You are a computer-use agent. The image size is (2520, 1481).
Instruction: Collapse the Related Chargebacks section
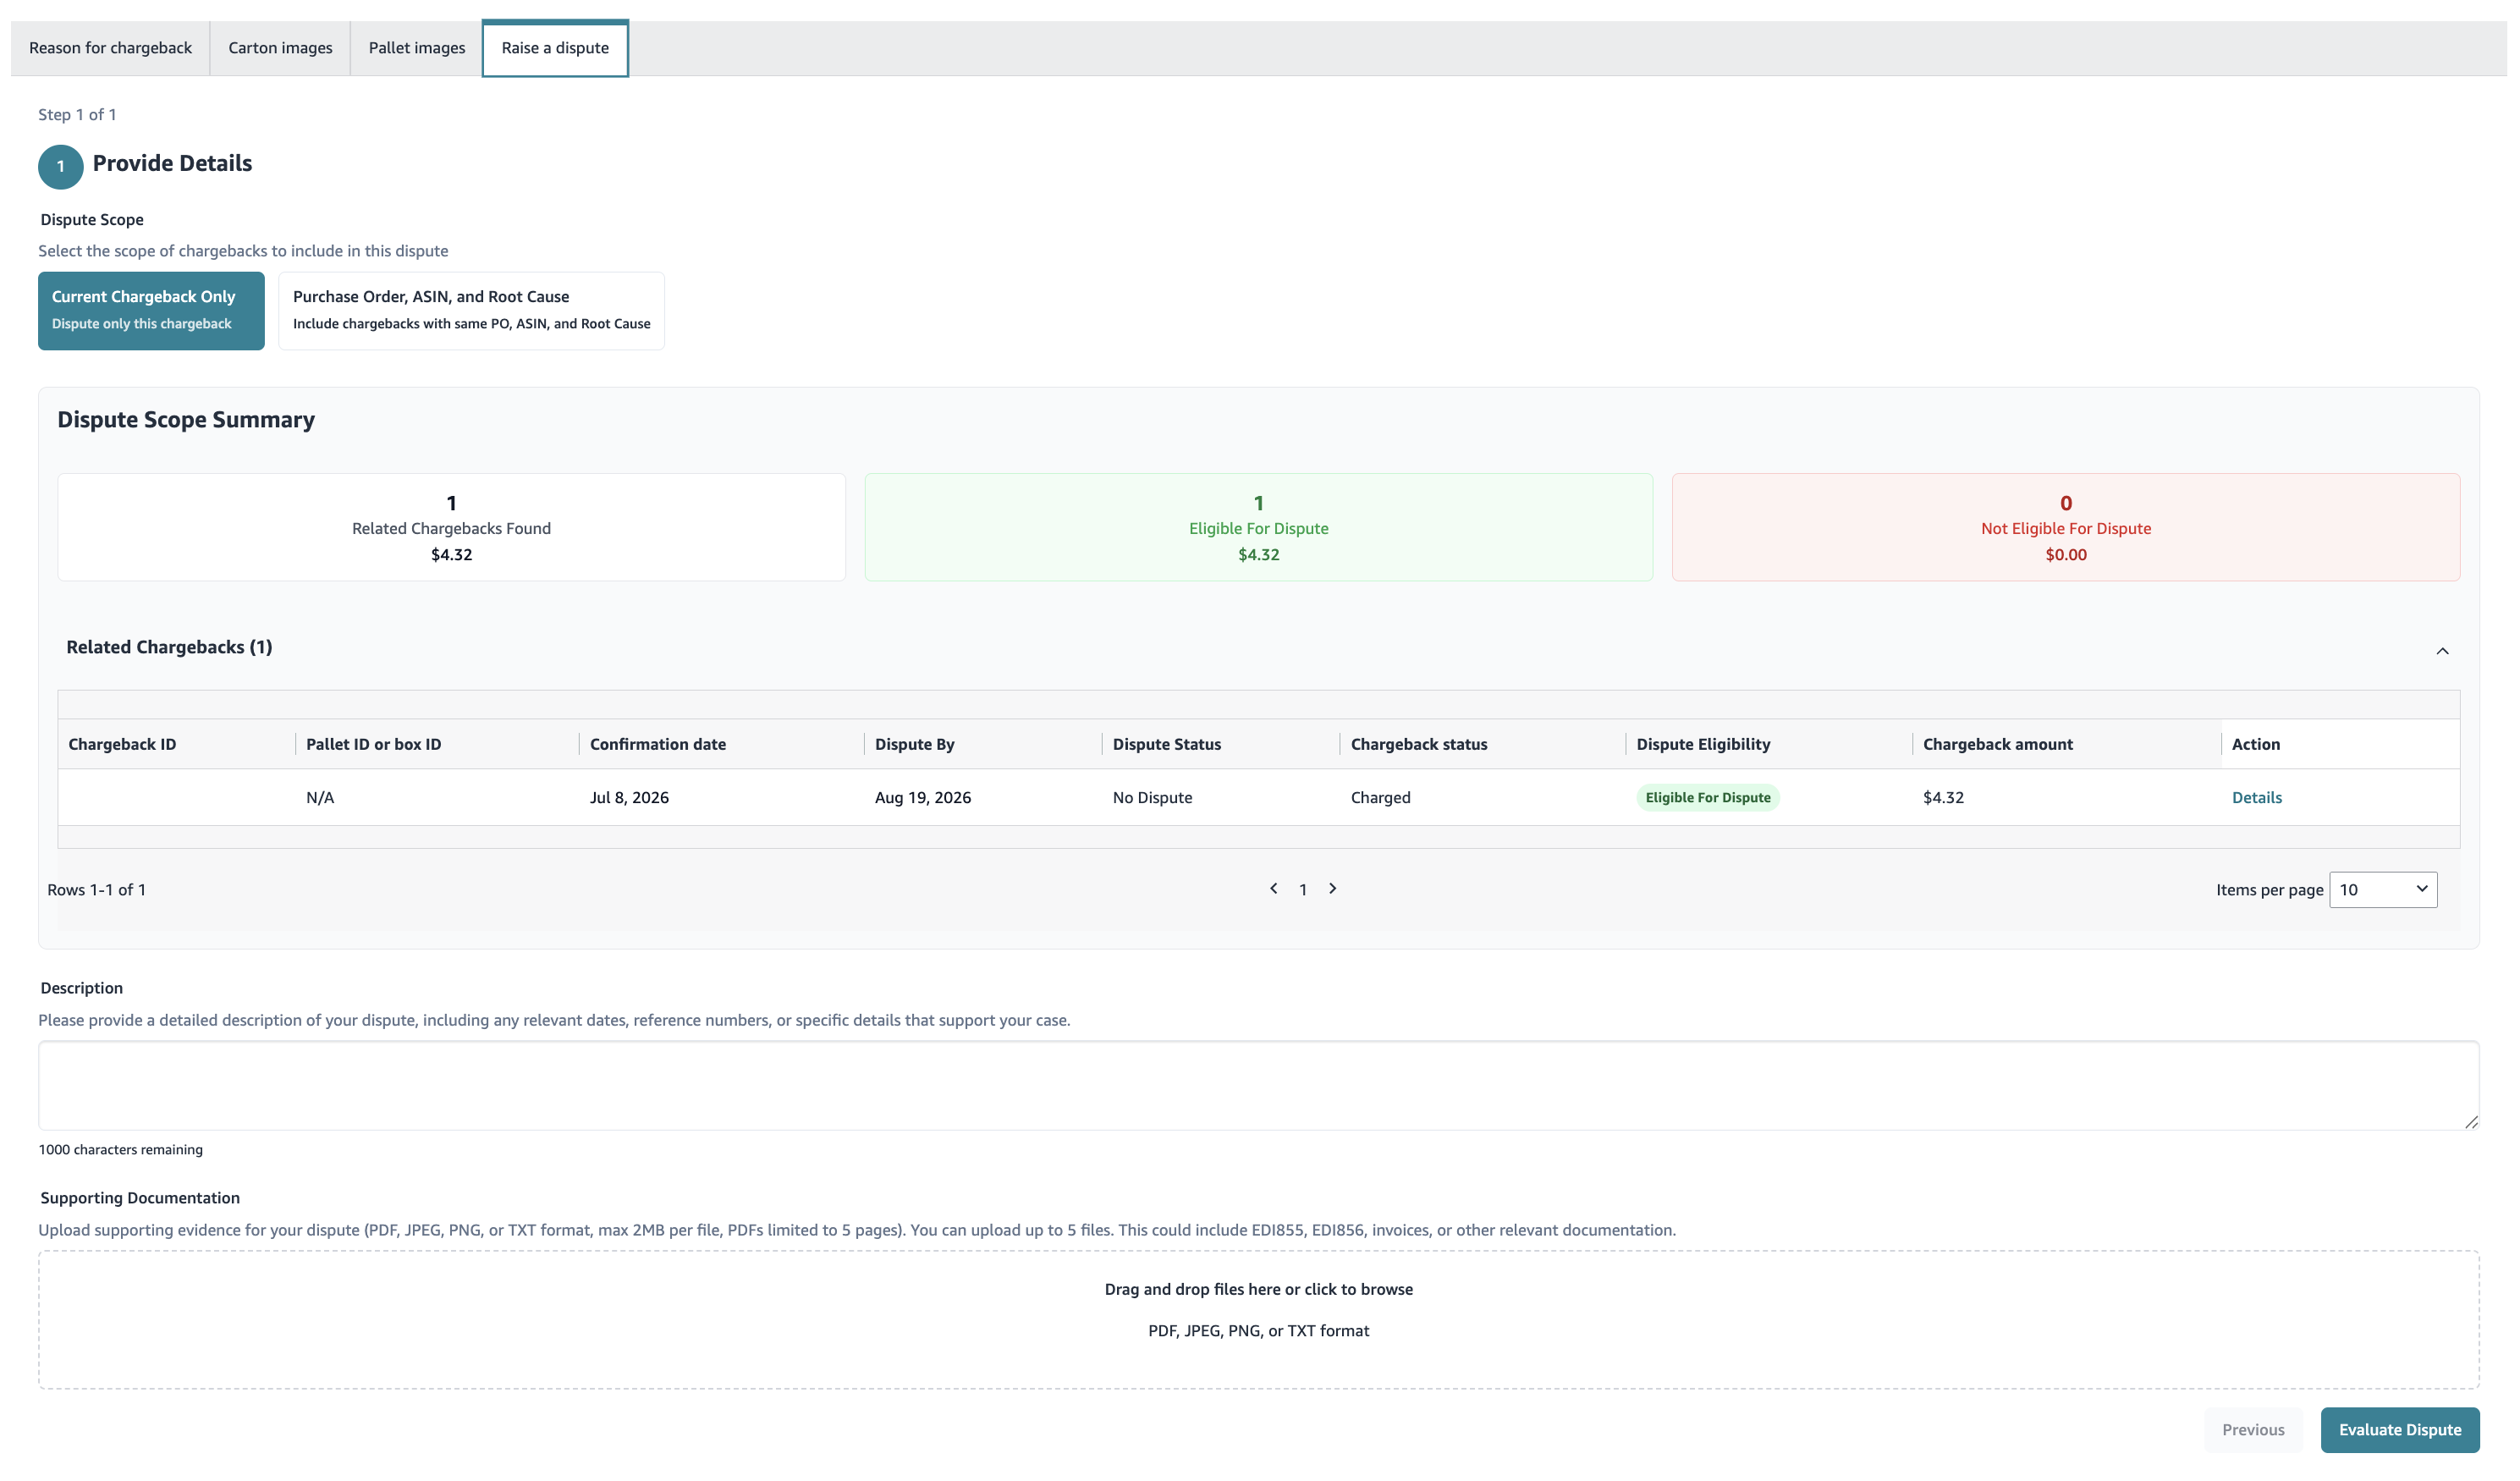(2442, 651)
